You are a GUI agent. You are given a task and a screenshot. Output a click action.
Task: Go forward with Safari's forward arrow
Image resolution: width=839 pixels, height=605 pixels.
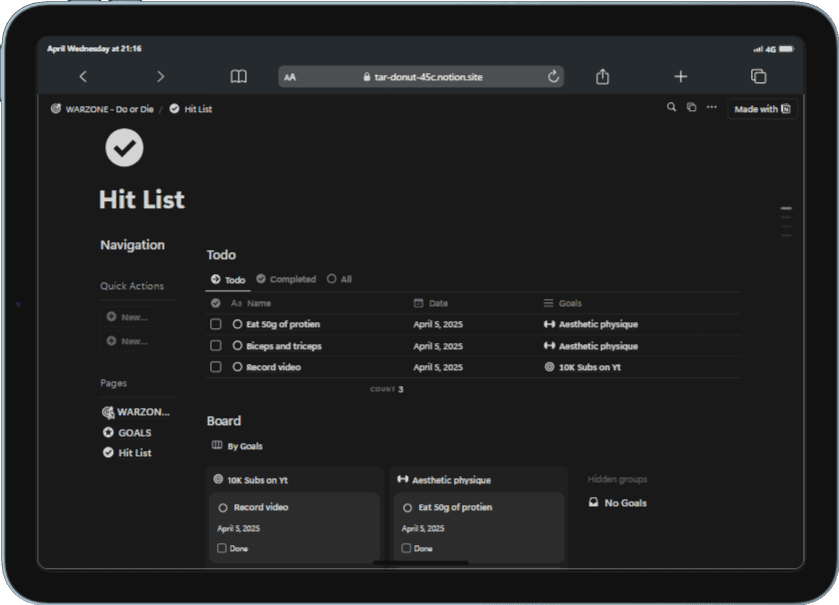coord(160,76)
